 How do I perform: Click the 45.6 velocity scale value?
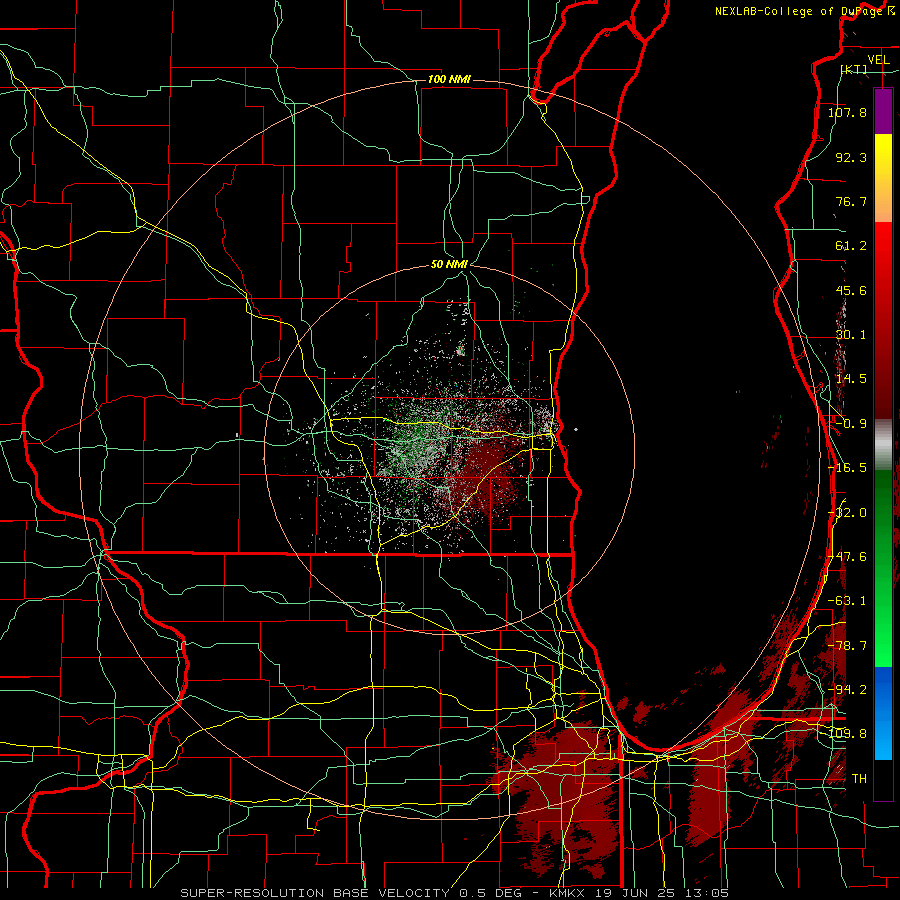(851, 290)
